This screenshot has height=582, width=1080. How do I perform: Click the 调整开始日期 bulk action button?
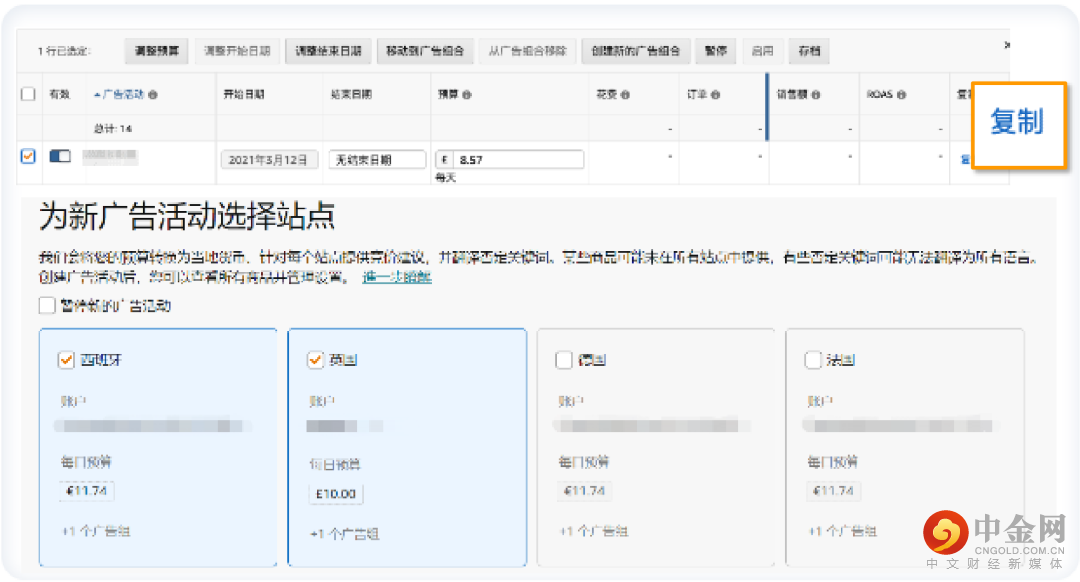[x=237, y=51]
